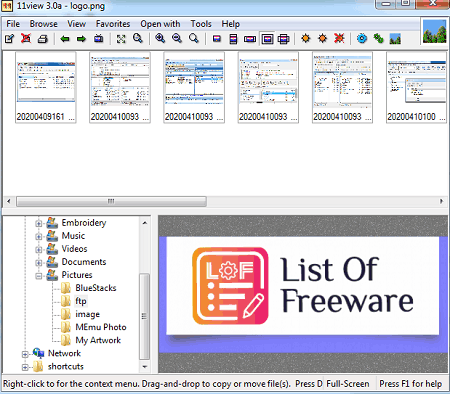Open the Tools menu
This screenshot has height=394, width=450.
coord(201,24)
